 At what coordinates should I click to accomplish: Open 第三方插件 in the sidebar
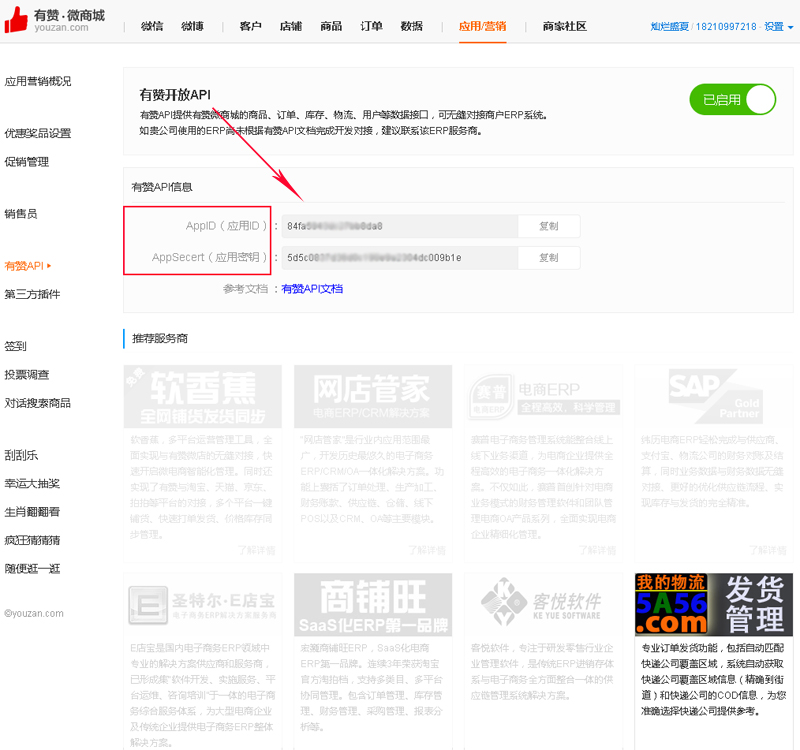(32, 294)
